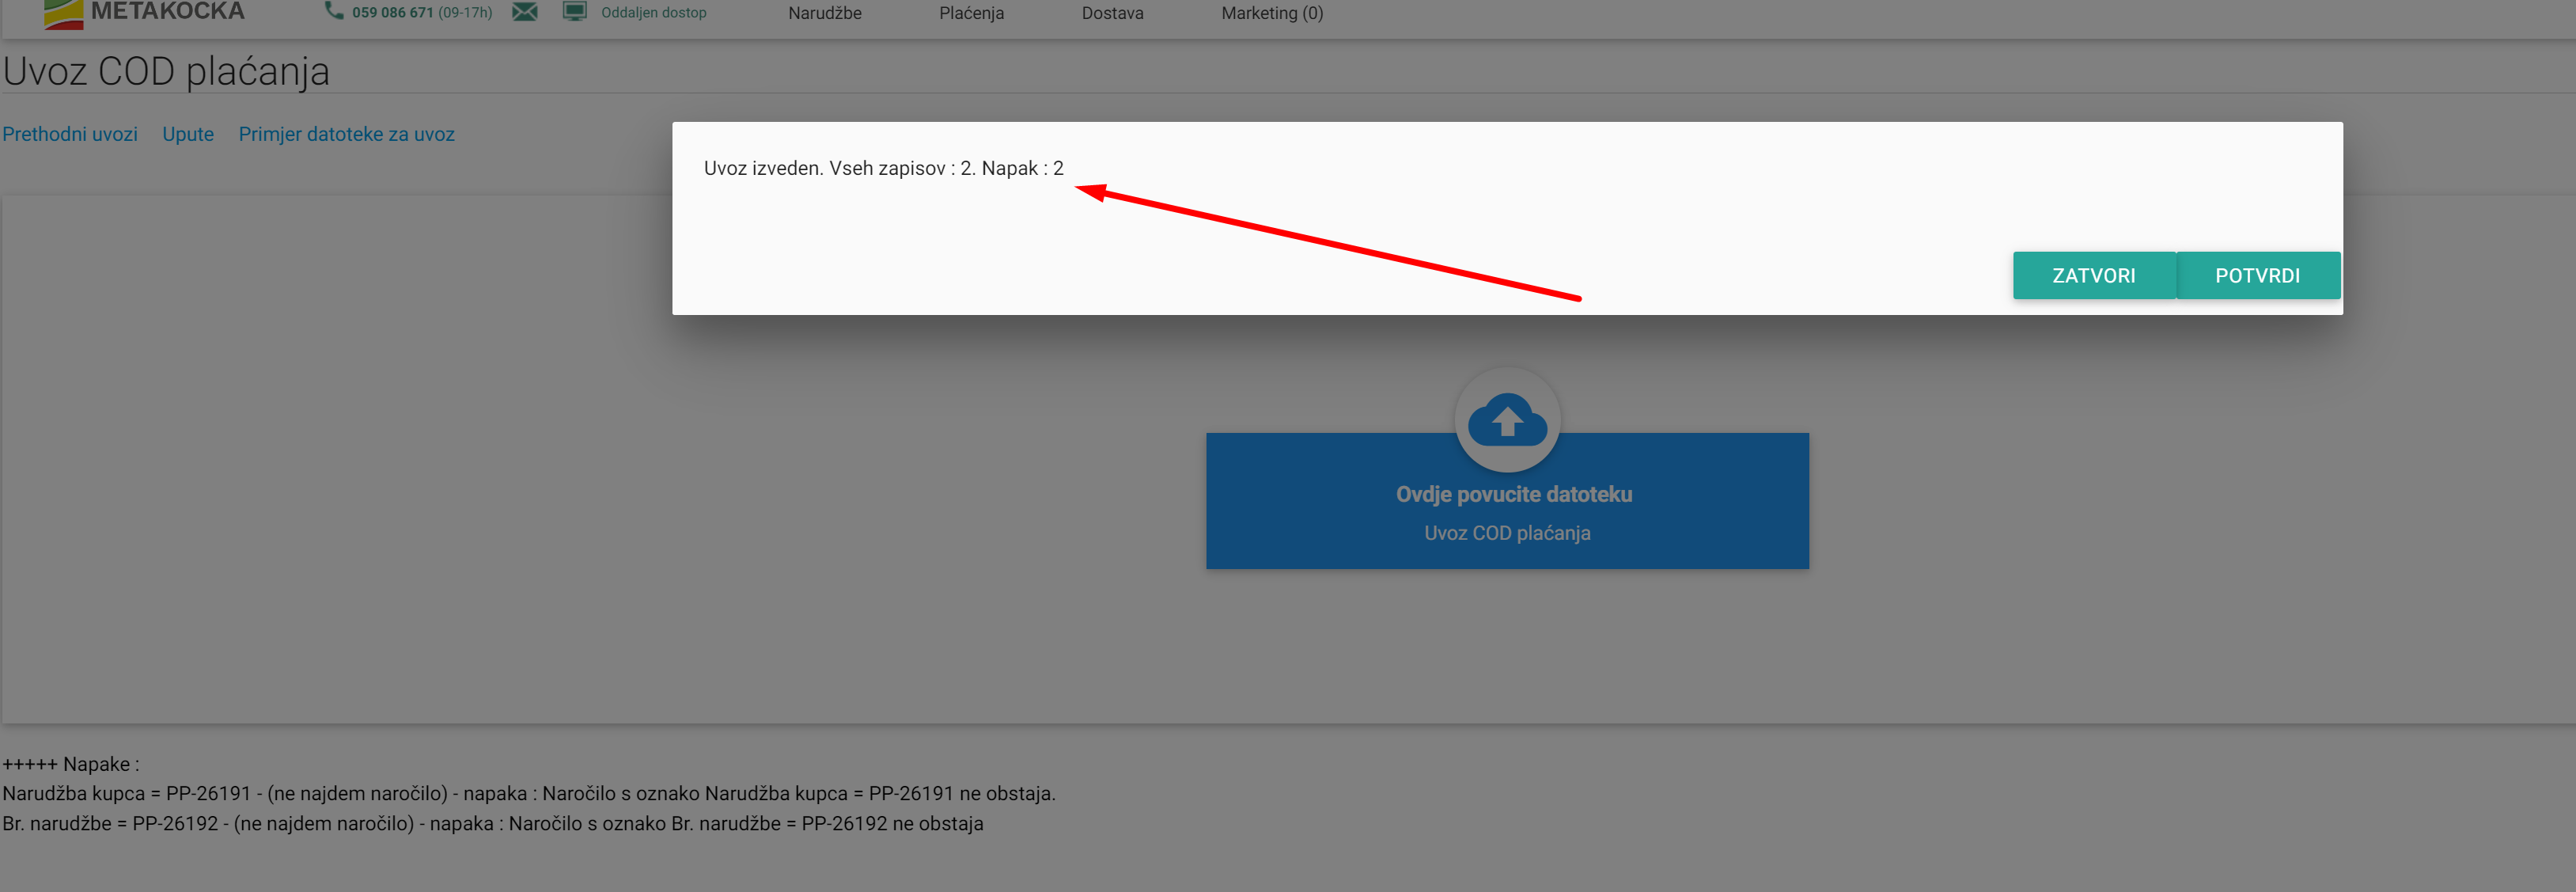Open the Narudžbe menu
2576x892 pixels.
pyautogui.click(x=824, y=13)
